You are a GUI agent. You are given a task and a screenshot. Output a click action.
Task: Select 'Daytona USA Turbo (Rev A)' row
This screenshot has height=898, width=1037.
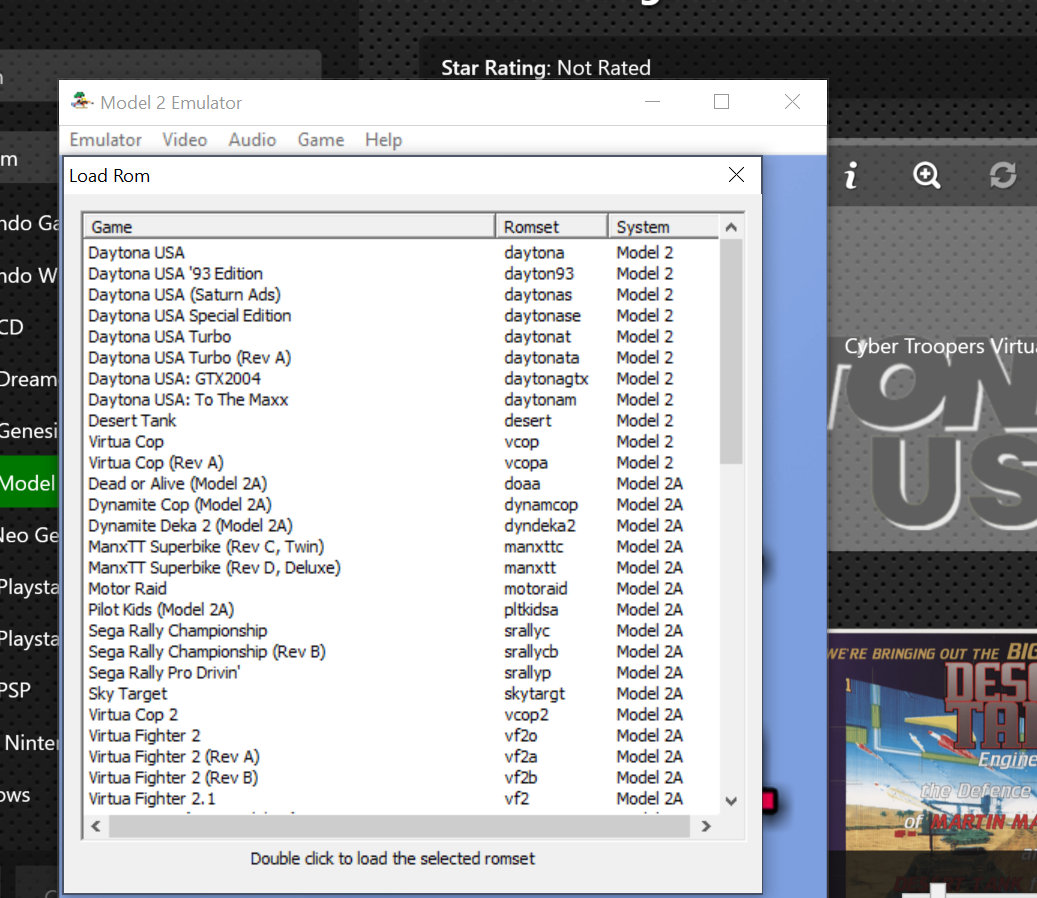coord(401,358)
